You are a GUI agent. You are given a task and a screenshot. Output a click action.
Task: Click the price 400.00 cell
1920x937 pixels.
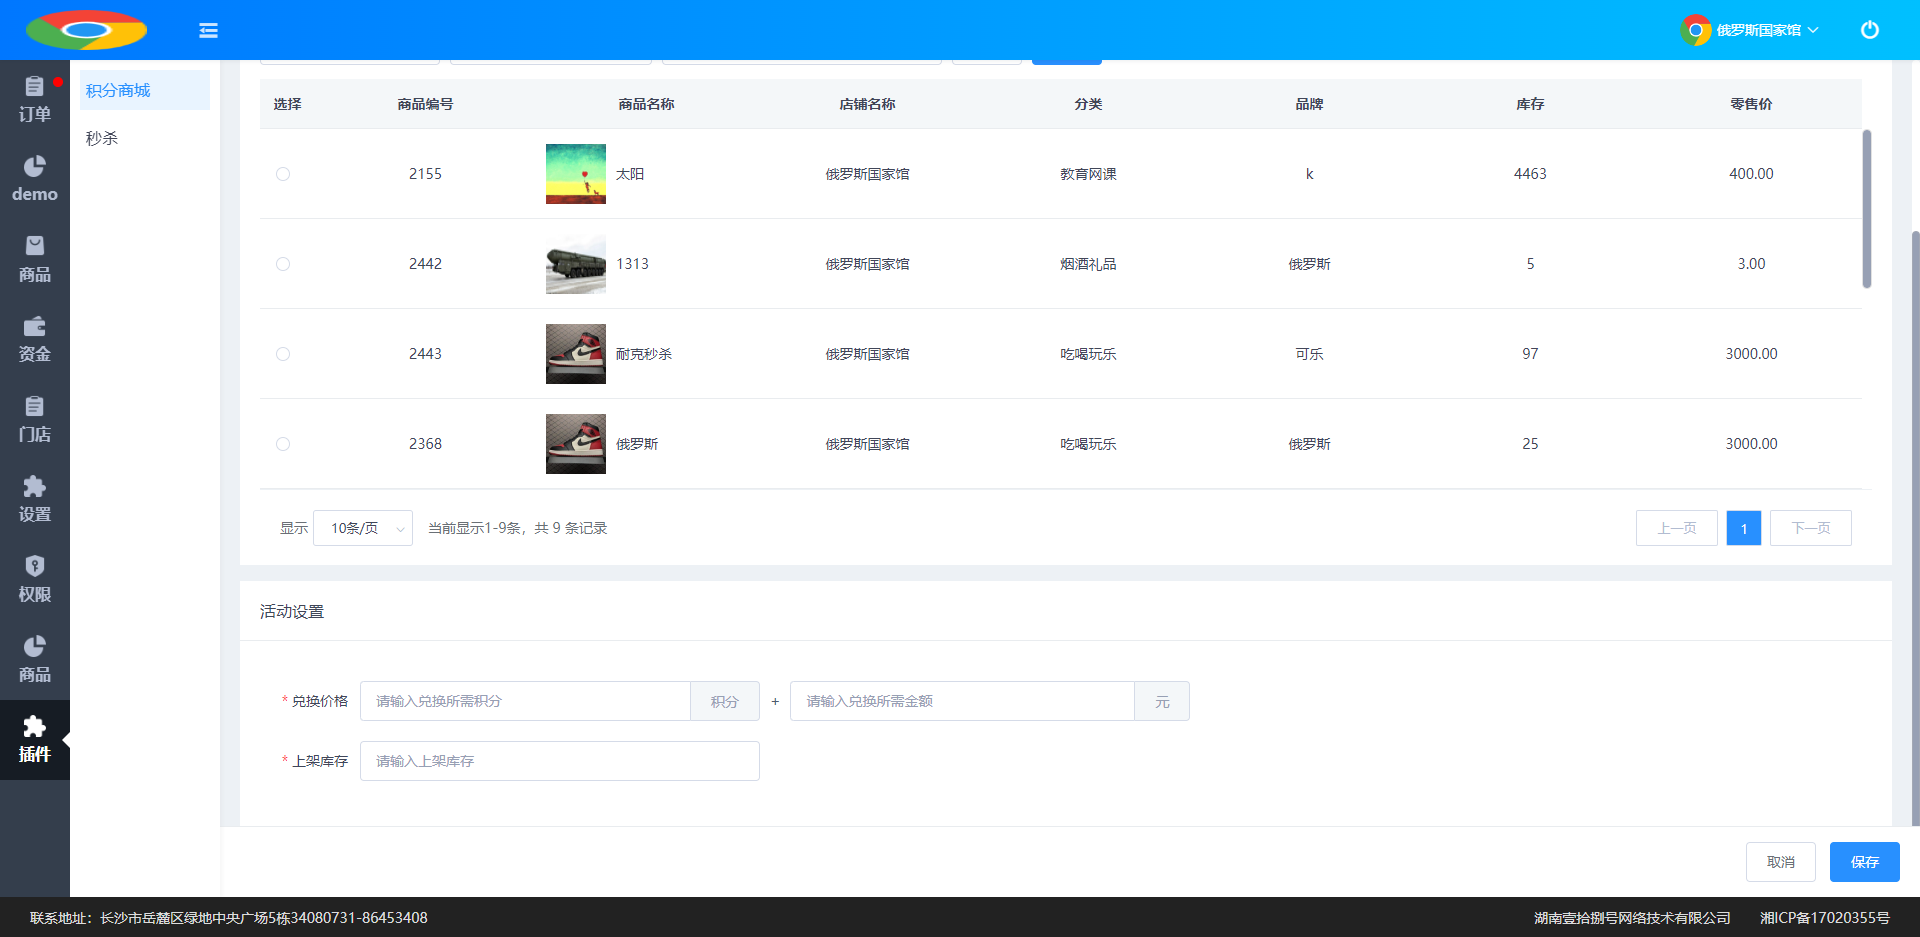[x=1751, y=174]
